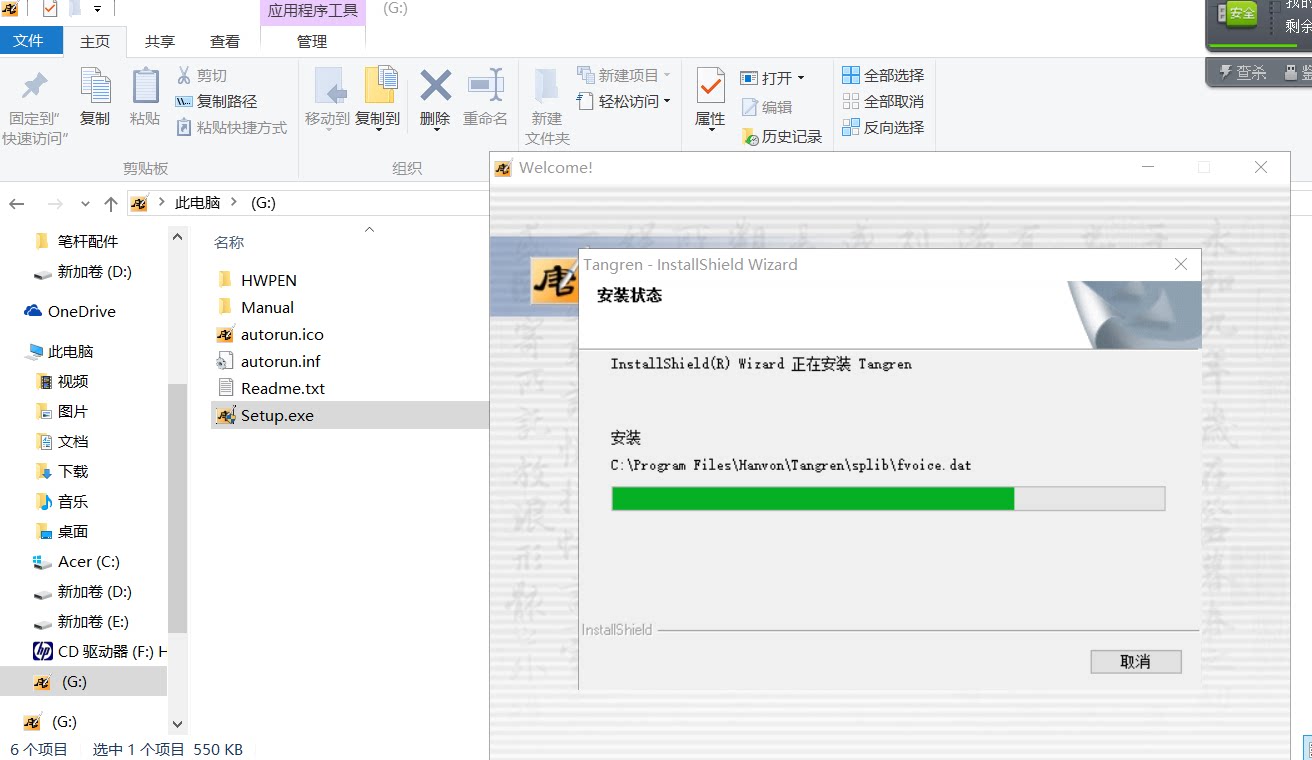Screen dimensions: 1312x760
Task: Select the Setup.exe file
Action: coord(265,415)
